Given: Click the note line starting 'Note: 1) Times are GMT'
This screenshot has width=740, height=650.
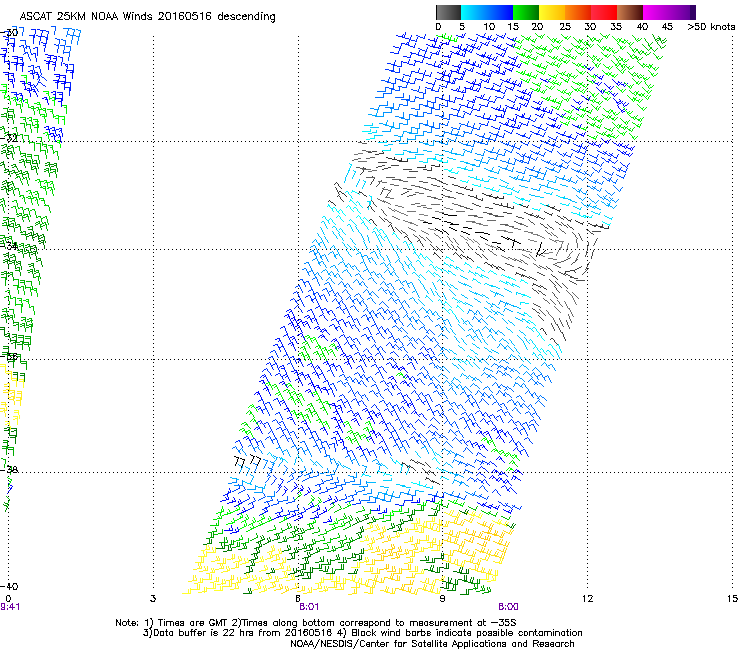Looking at the screenshot, I should 316,623.
